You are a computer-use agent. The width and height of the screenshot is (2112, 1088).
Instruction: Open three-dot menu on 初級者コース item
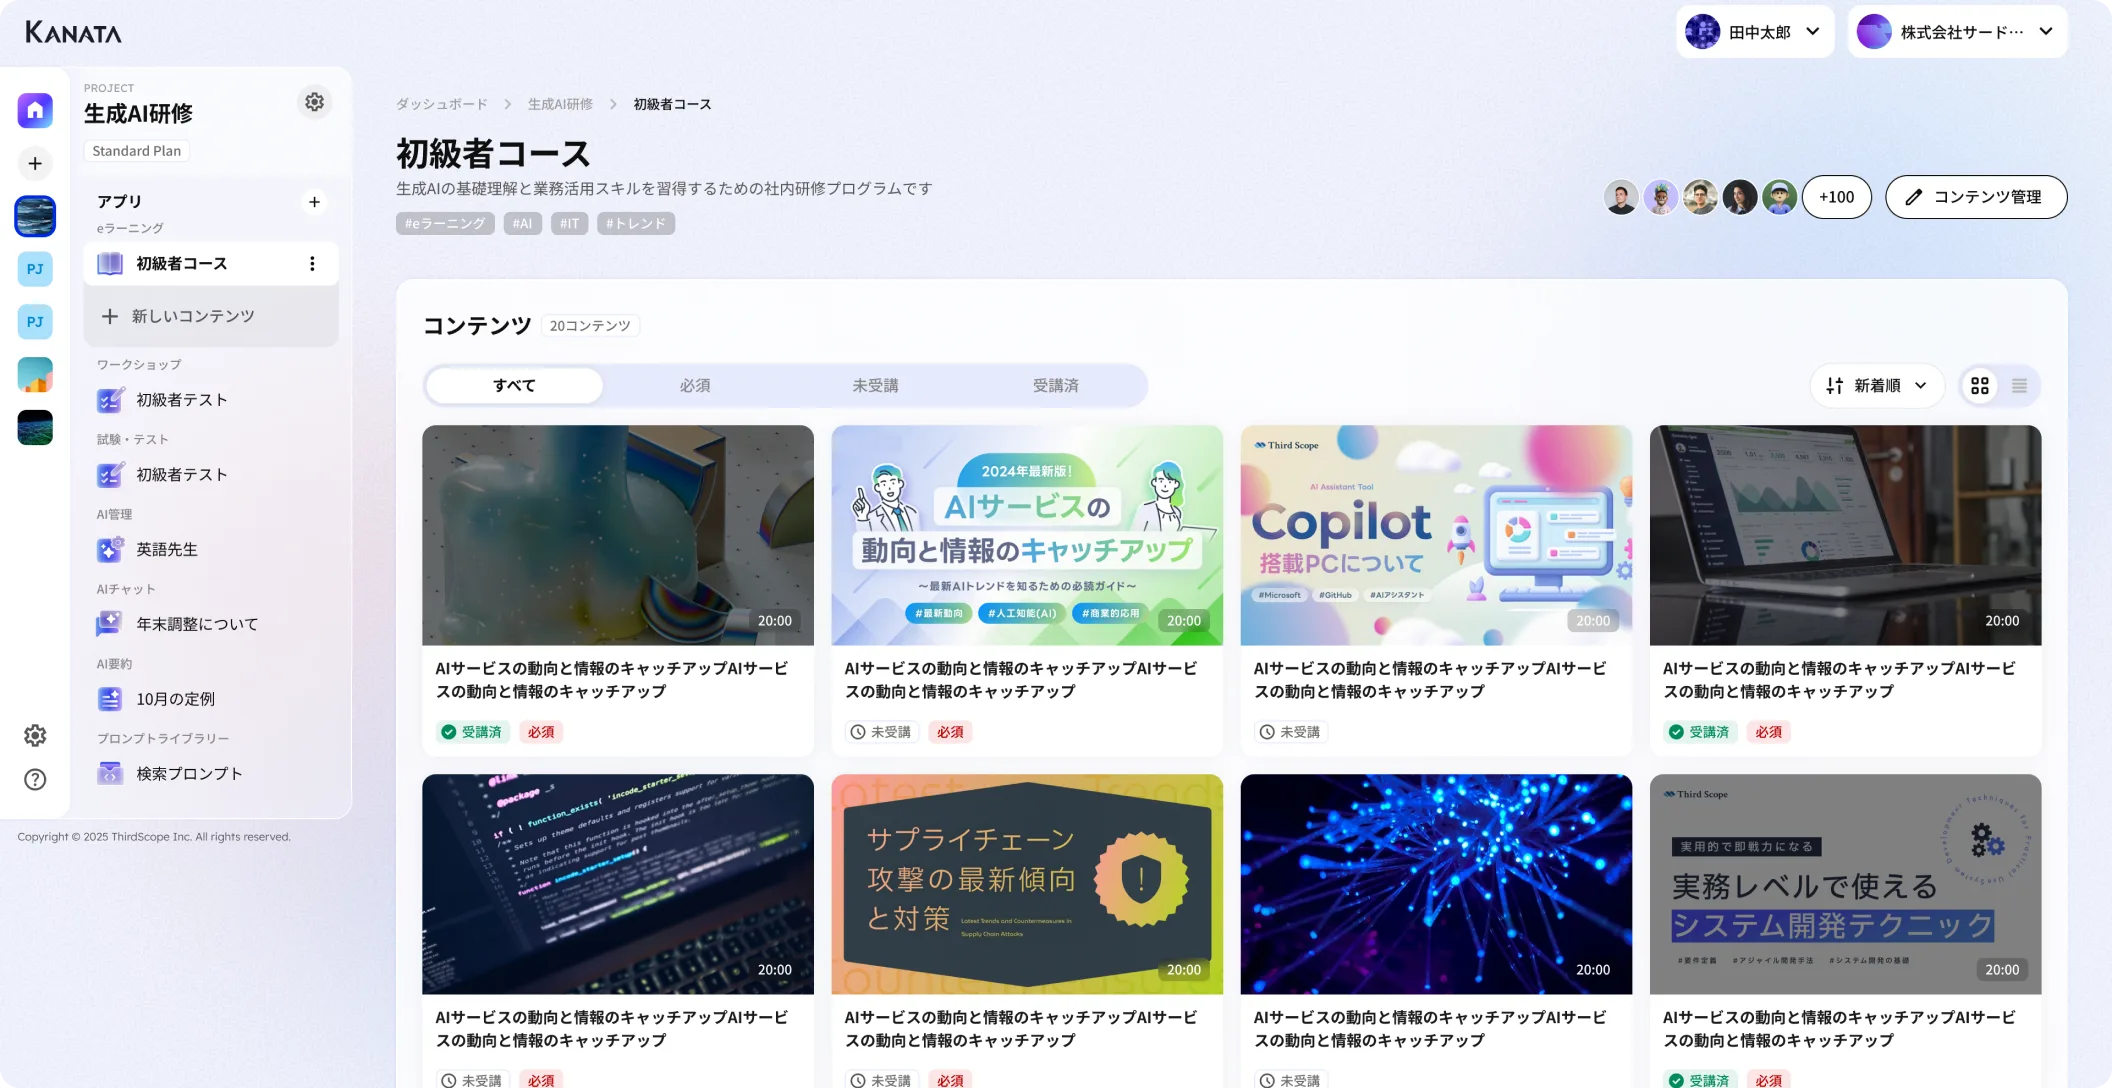click(312, 264)
